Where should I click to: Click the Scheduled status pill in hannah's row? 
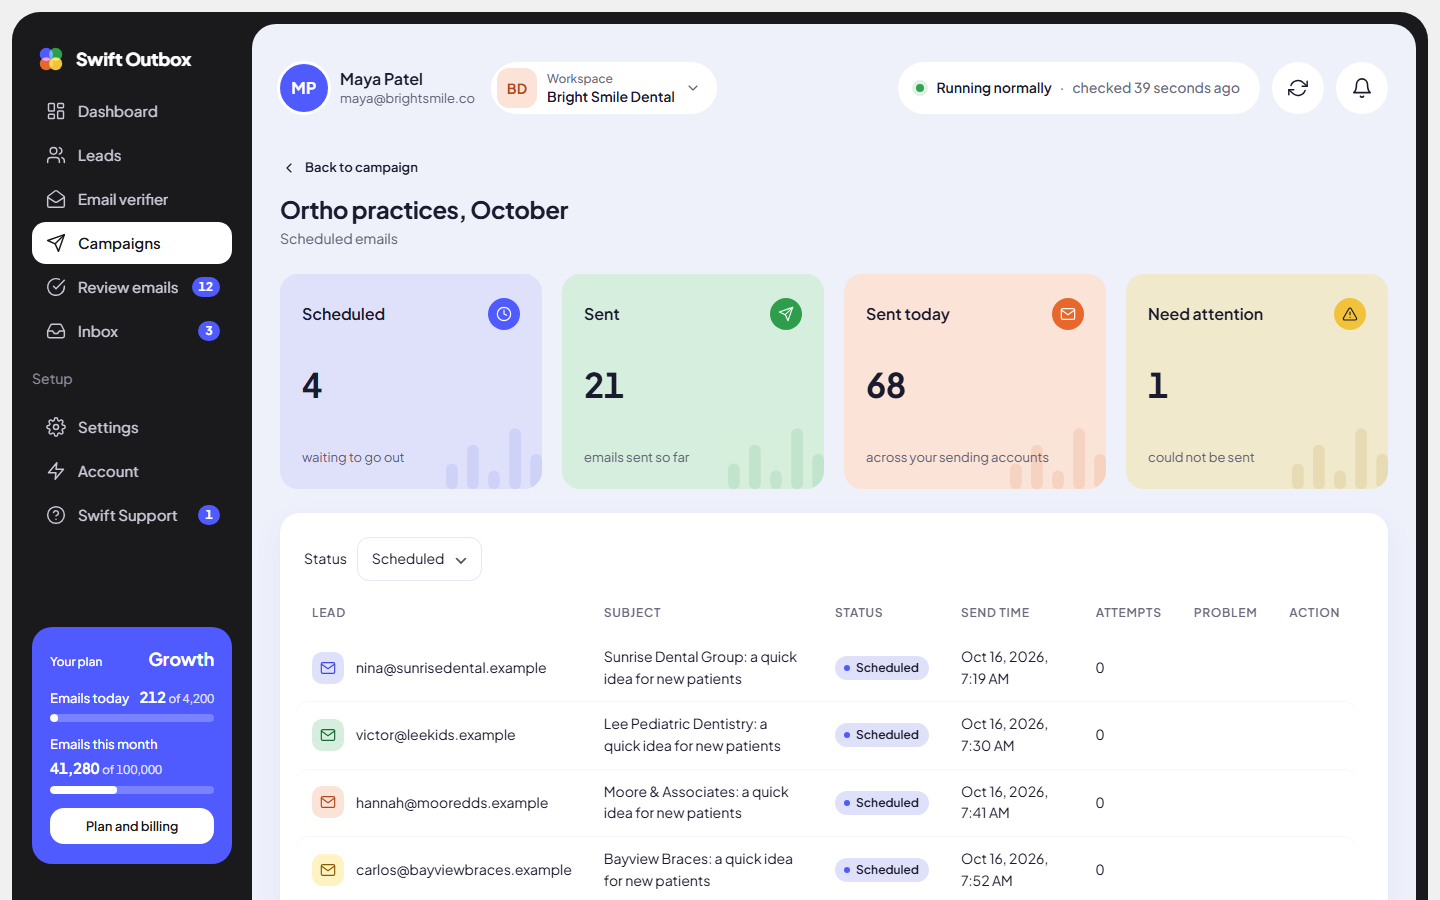882,803
